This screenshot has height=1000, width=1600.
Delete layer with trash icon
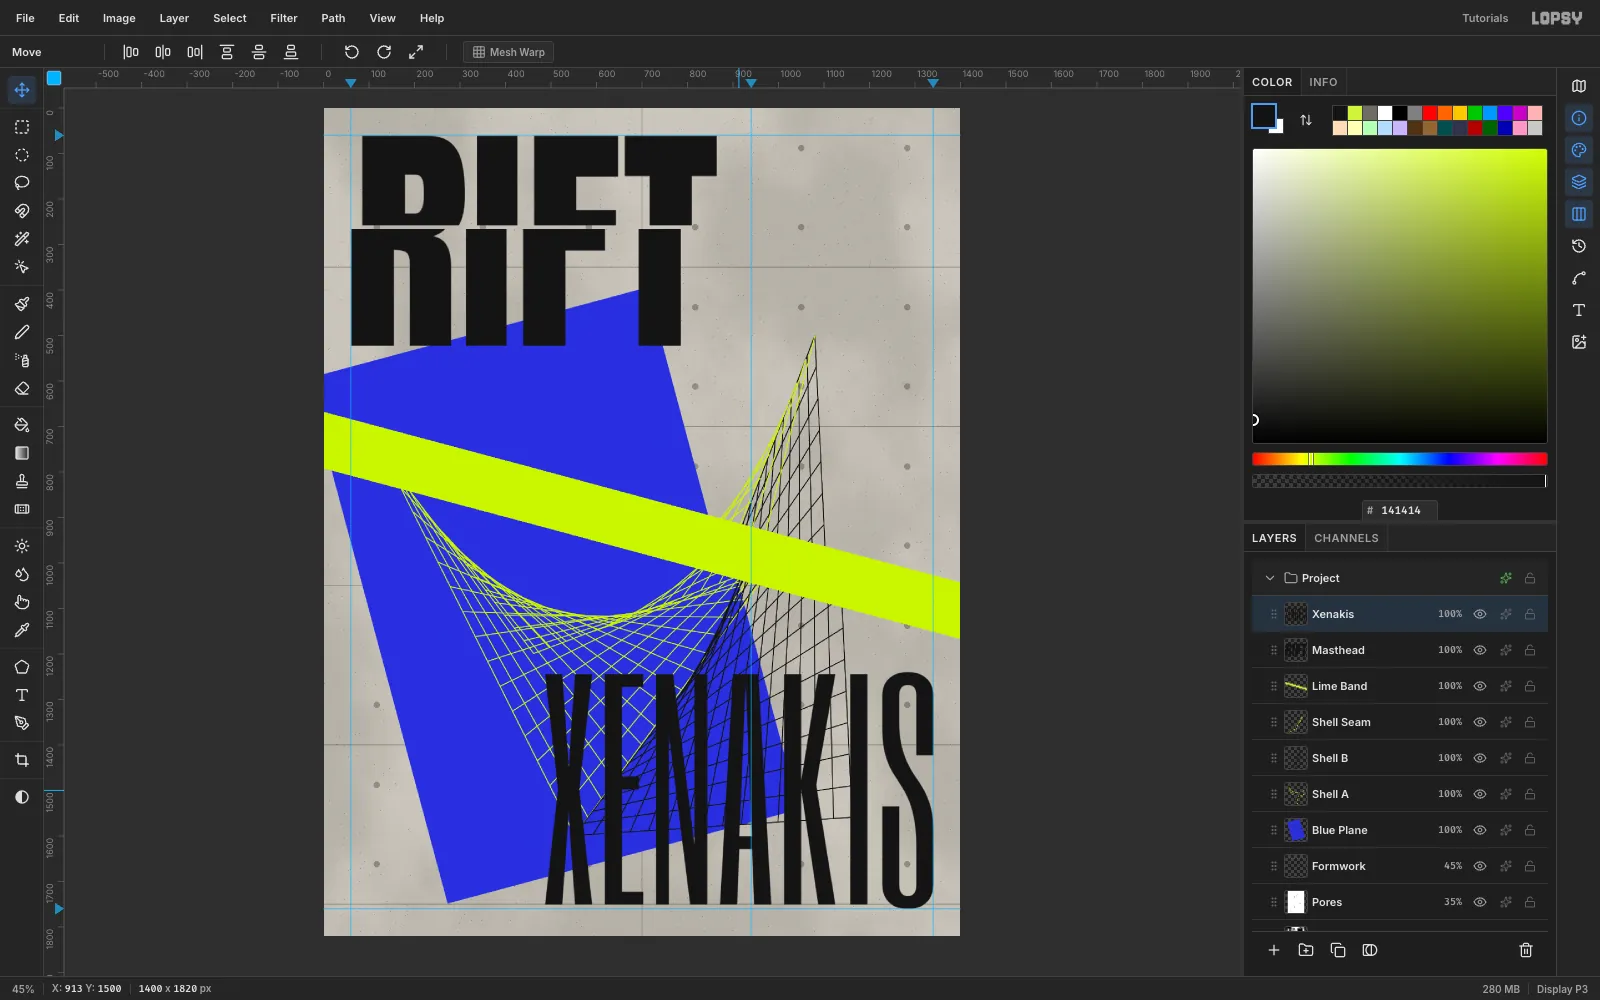pyautogui.click(x=1526, y=950)
